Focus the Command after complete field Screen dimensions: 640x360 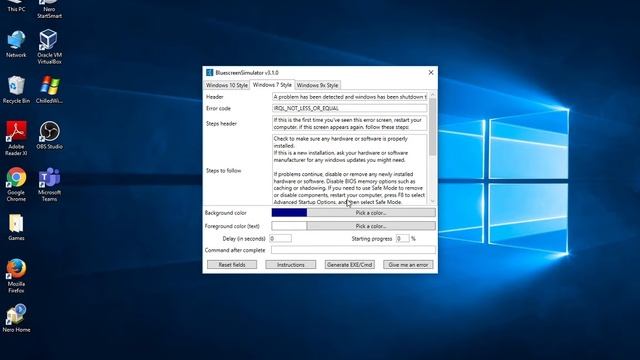click(353, 250)
